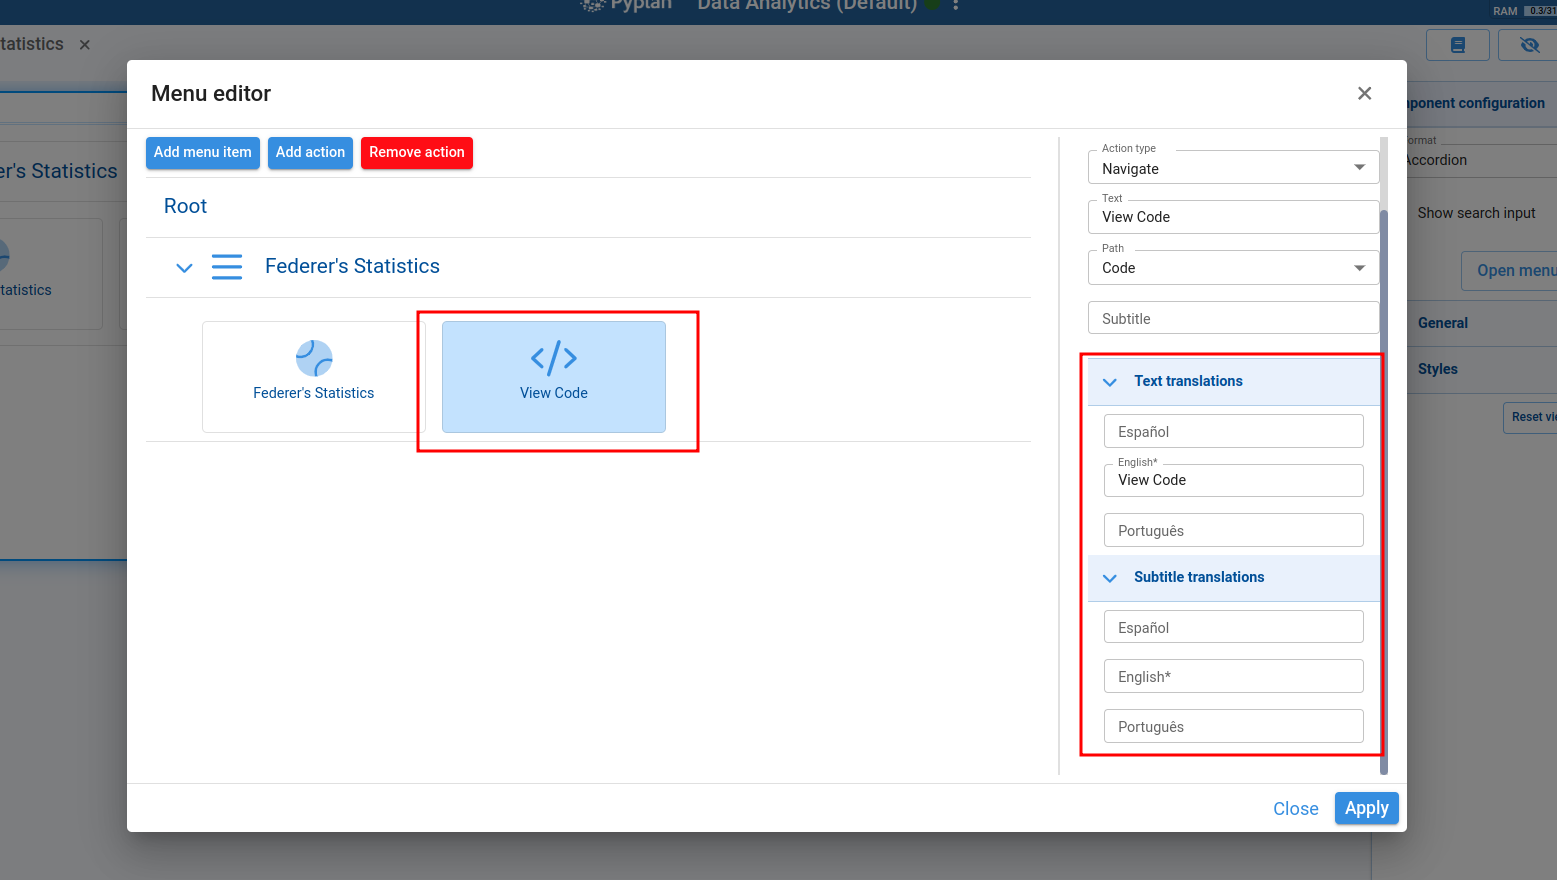Select the Root breadcrumb item
Viewport: 1557px width, 880px height.
click(185, 206)
